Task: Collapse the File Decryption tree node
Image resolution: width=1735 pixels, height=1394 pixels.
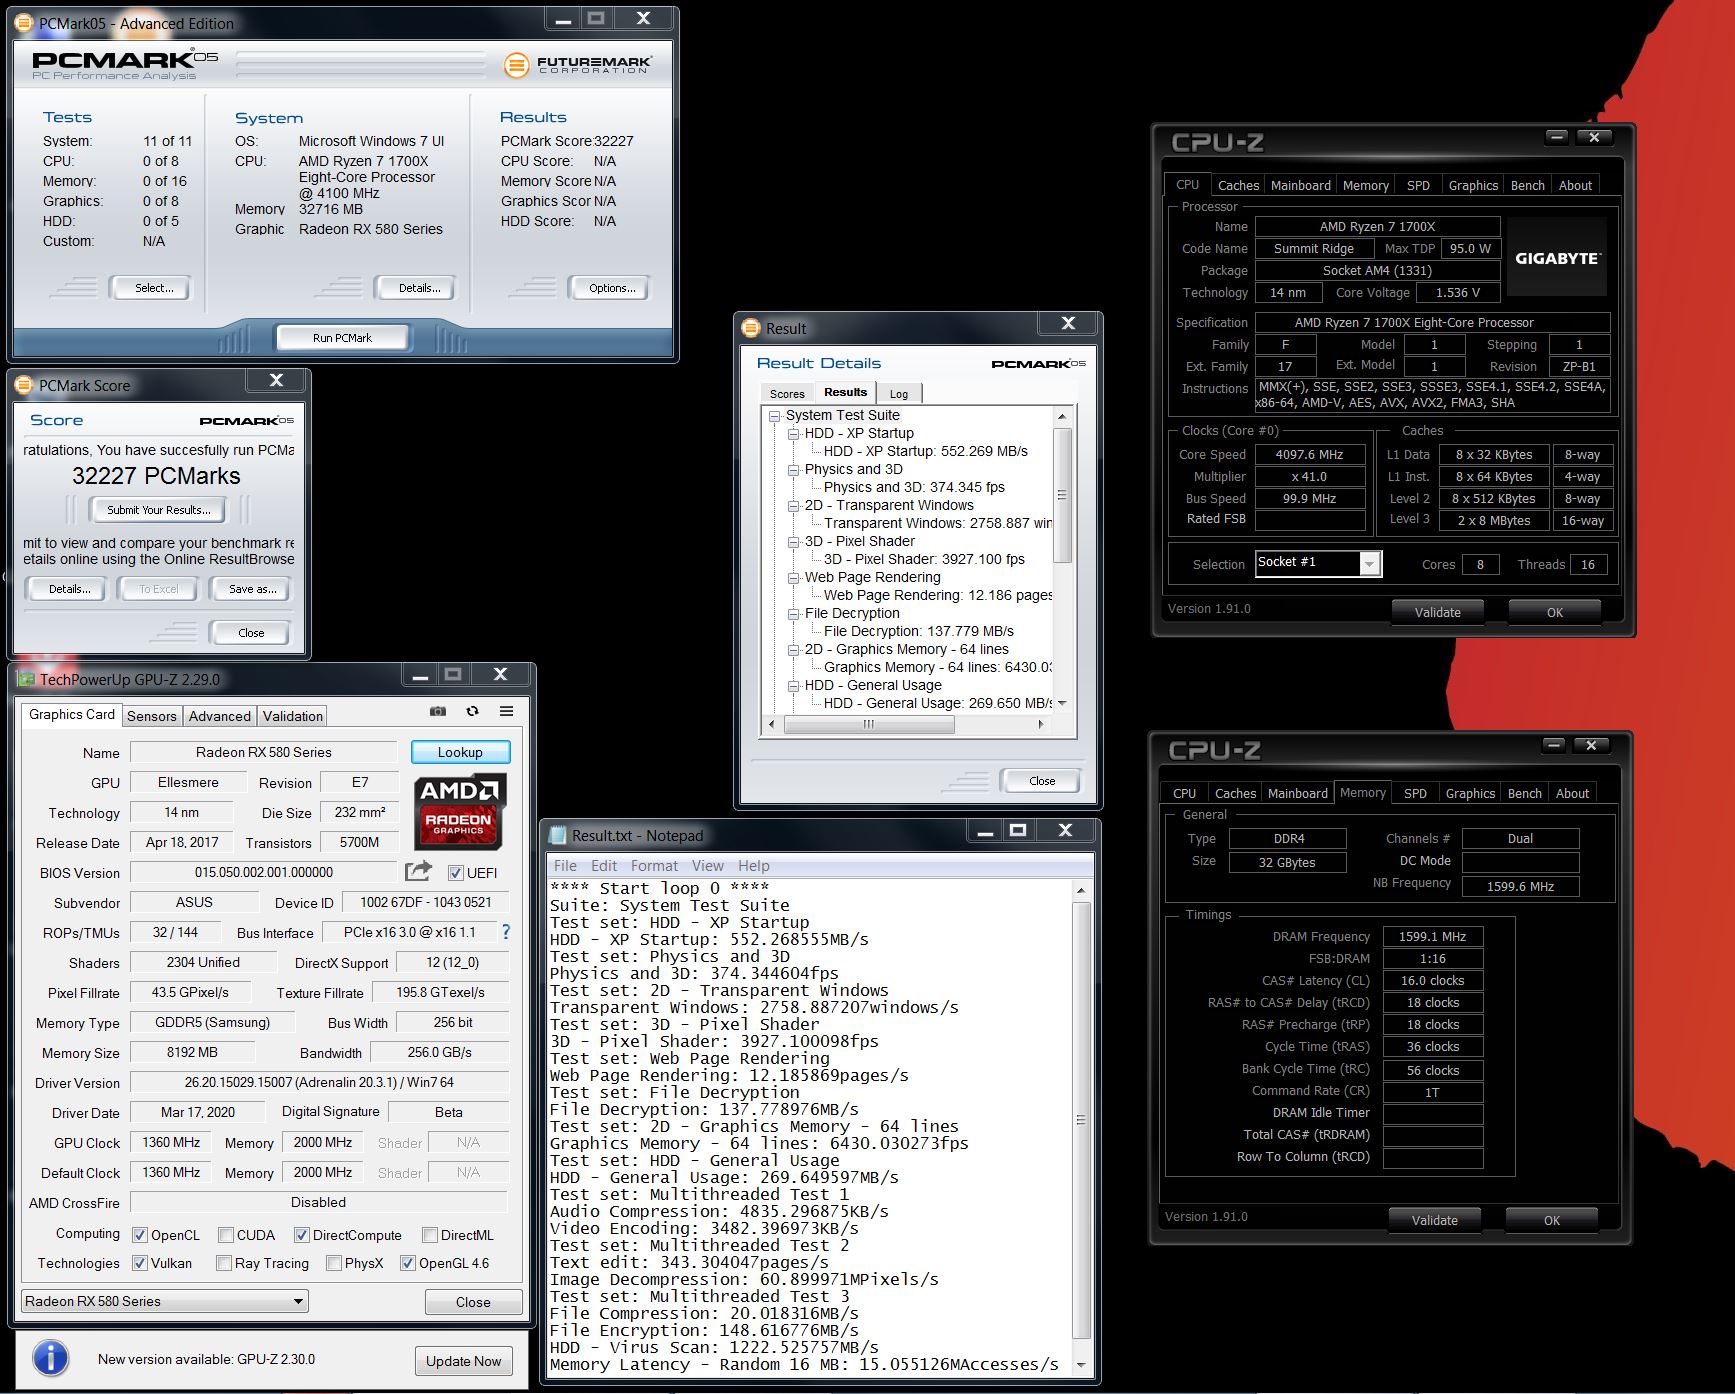Action: (x=793, y=614)
